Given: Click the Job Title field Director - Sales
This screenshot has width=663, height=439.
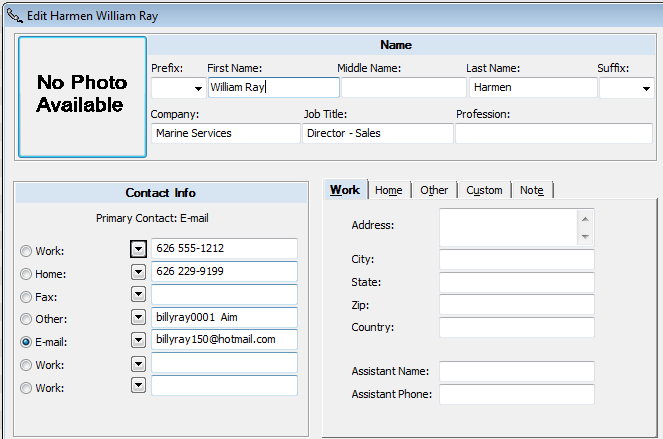Looking at the screenshot, I should [x=378, y=133].
